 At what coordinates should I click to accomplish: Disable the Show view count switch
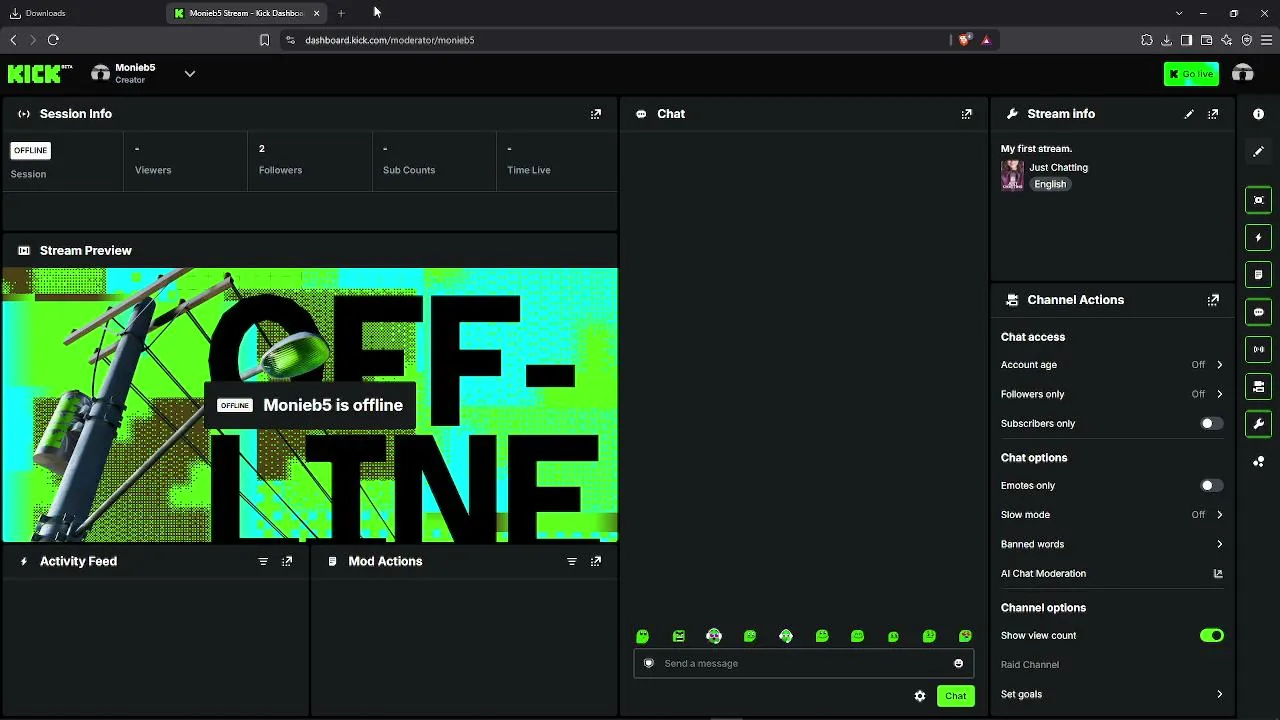1211,635
